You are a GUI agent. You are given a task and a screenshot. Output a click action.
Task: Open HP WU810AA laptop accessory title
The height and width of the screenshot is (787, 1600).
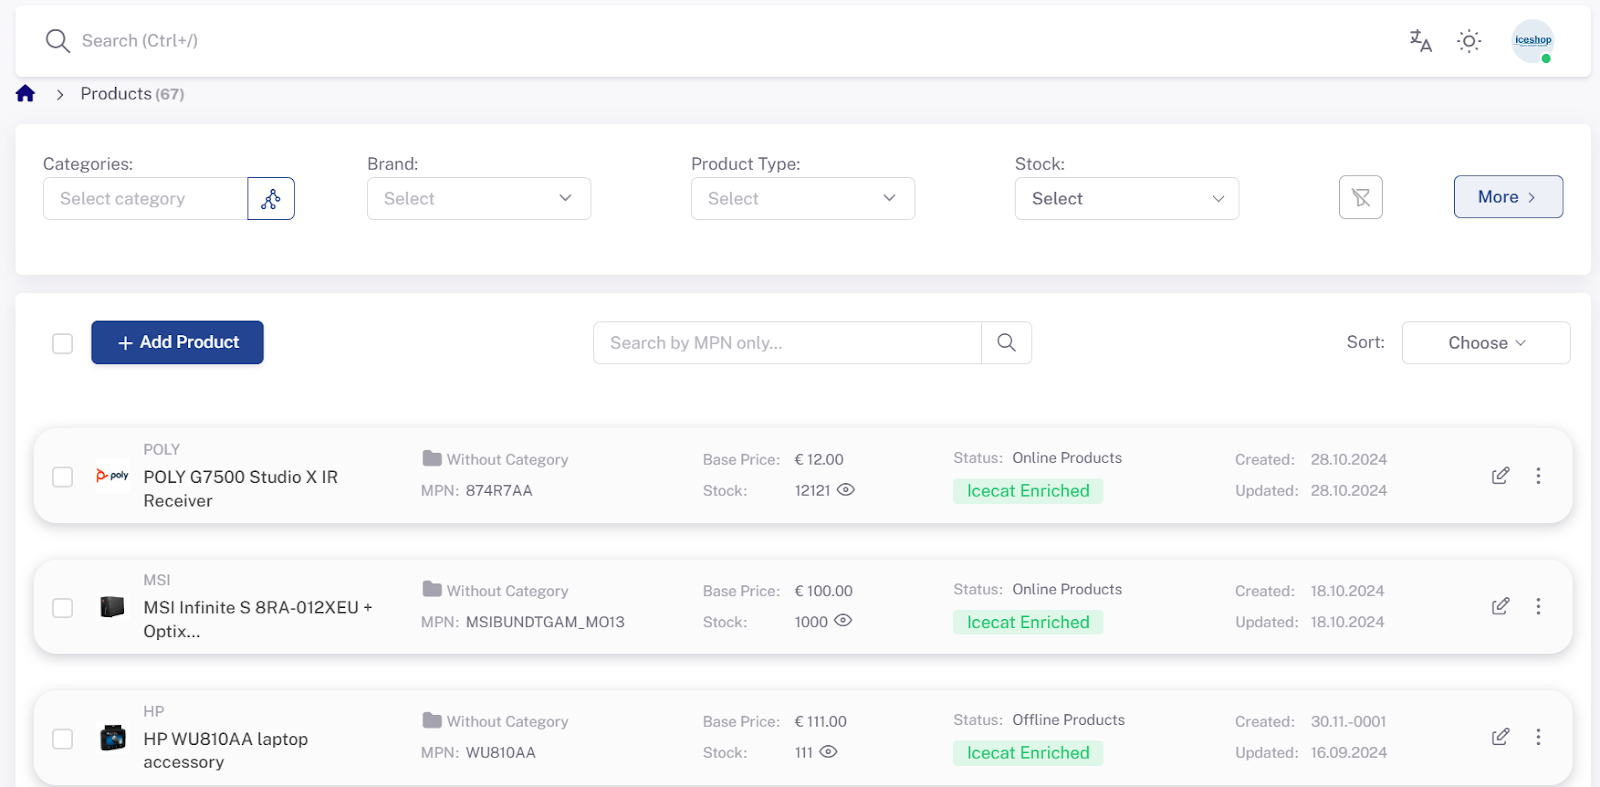coord(226,751)
